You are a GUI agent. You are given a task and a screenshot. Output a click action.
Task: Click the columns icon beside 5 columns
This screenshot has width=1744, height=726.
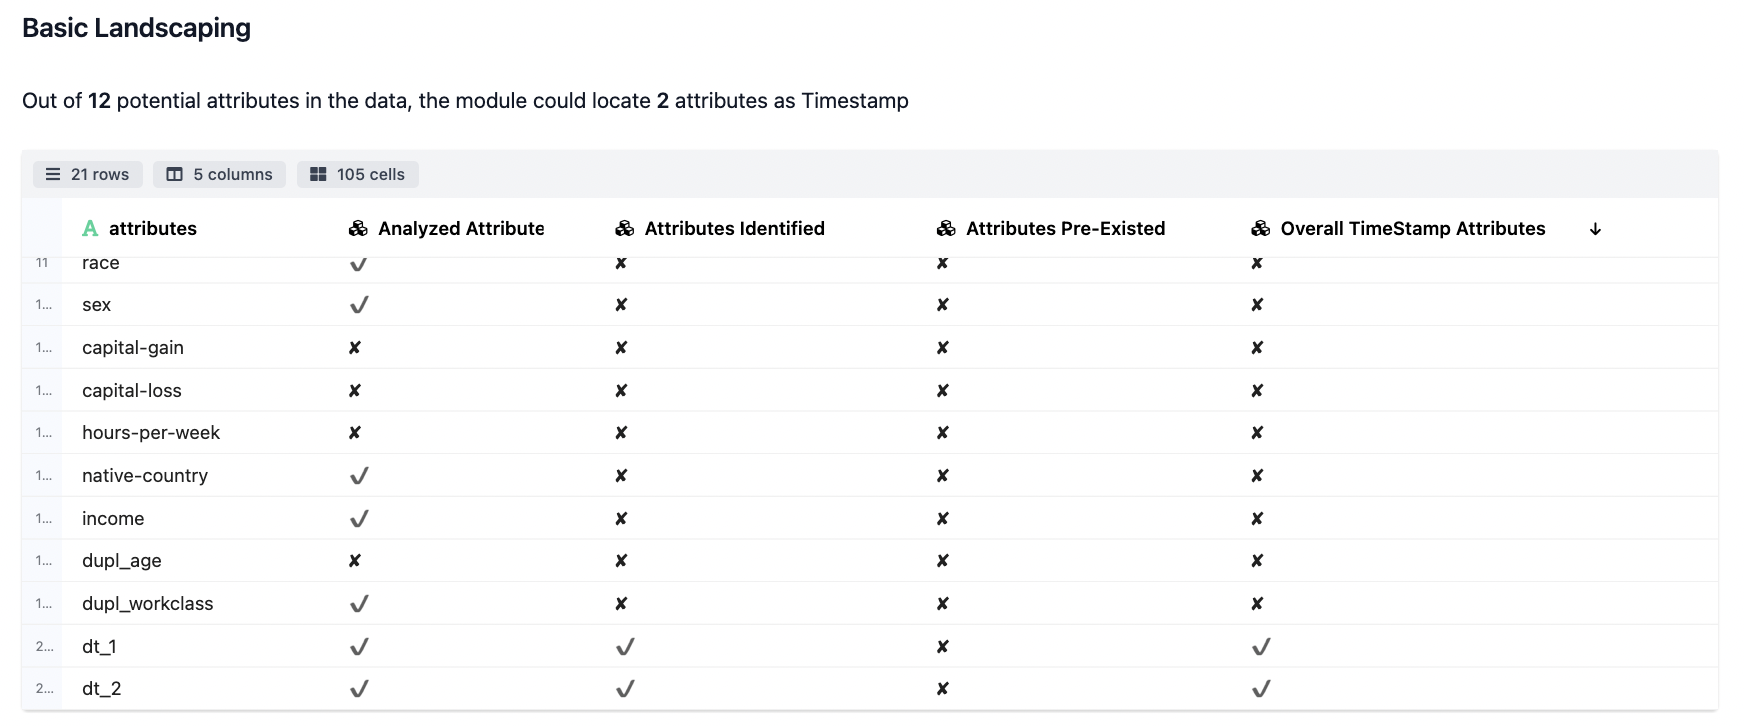tap(174, 174)
